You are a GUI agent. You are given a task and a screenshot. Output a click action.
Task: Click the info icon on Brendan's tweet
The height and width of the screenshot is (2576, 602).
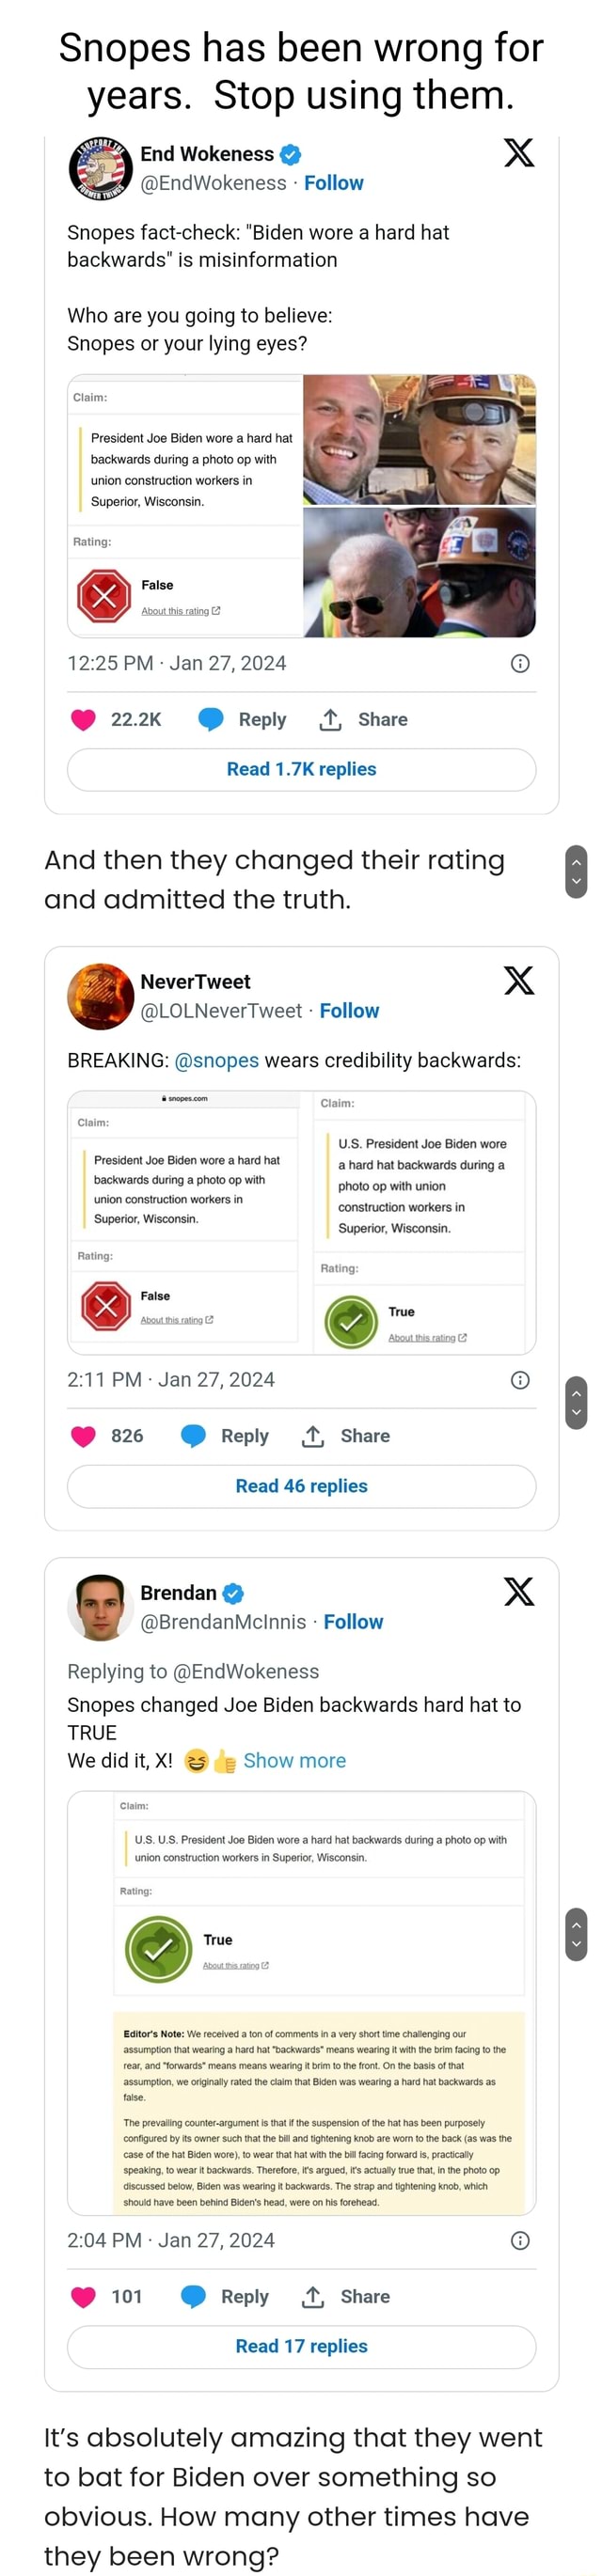[521, 2240]
